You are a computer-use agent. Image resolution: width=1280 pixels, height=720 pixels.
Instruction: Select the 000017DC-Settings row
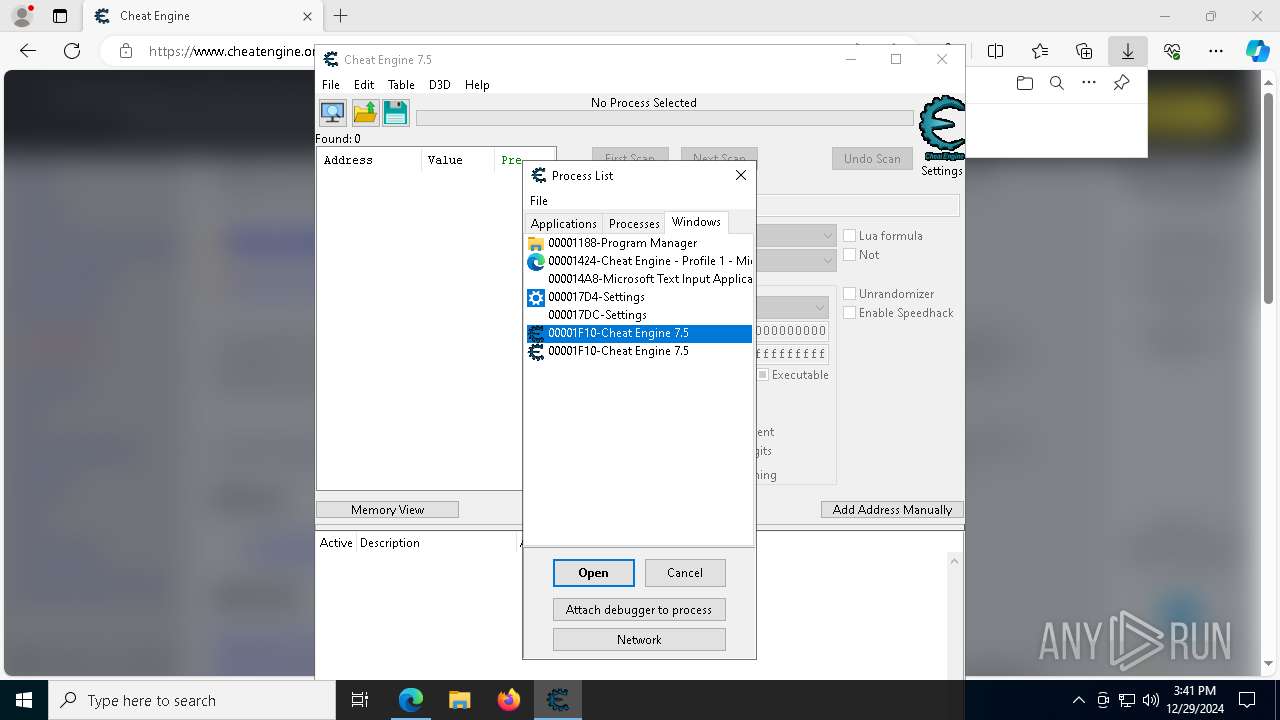639,315
